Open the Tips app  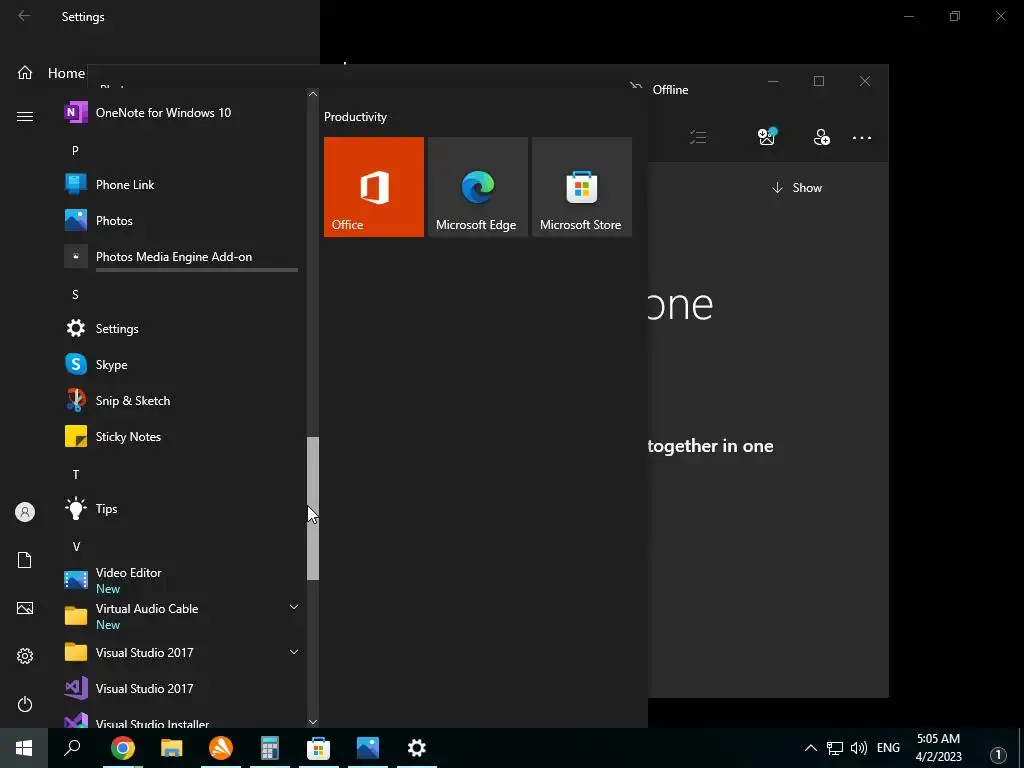click(181, 509)
